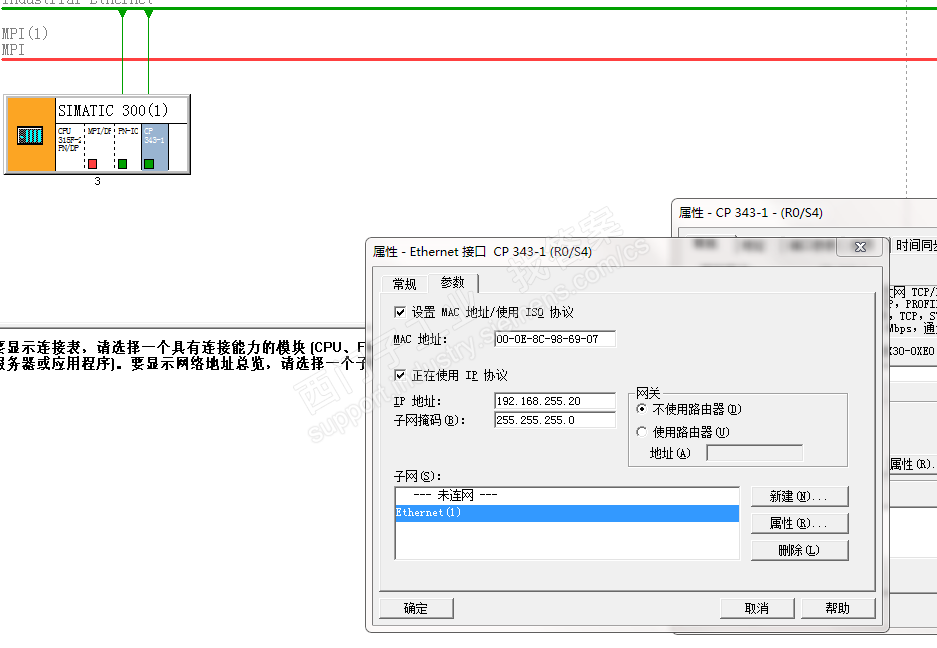This screenshot has width=937, height=648.
Task: Confirm with the 确定 button
Action: 416,609
